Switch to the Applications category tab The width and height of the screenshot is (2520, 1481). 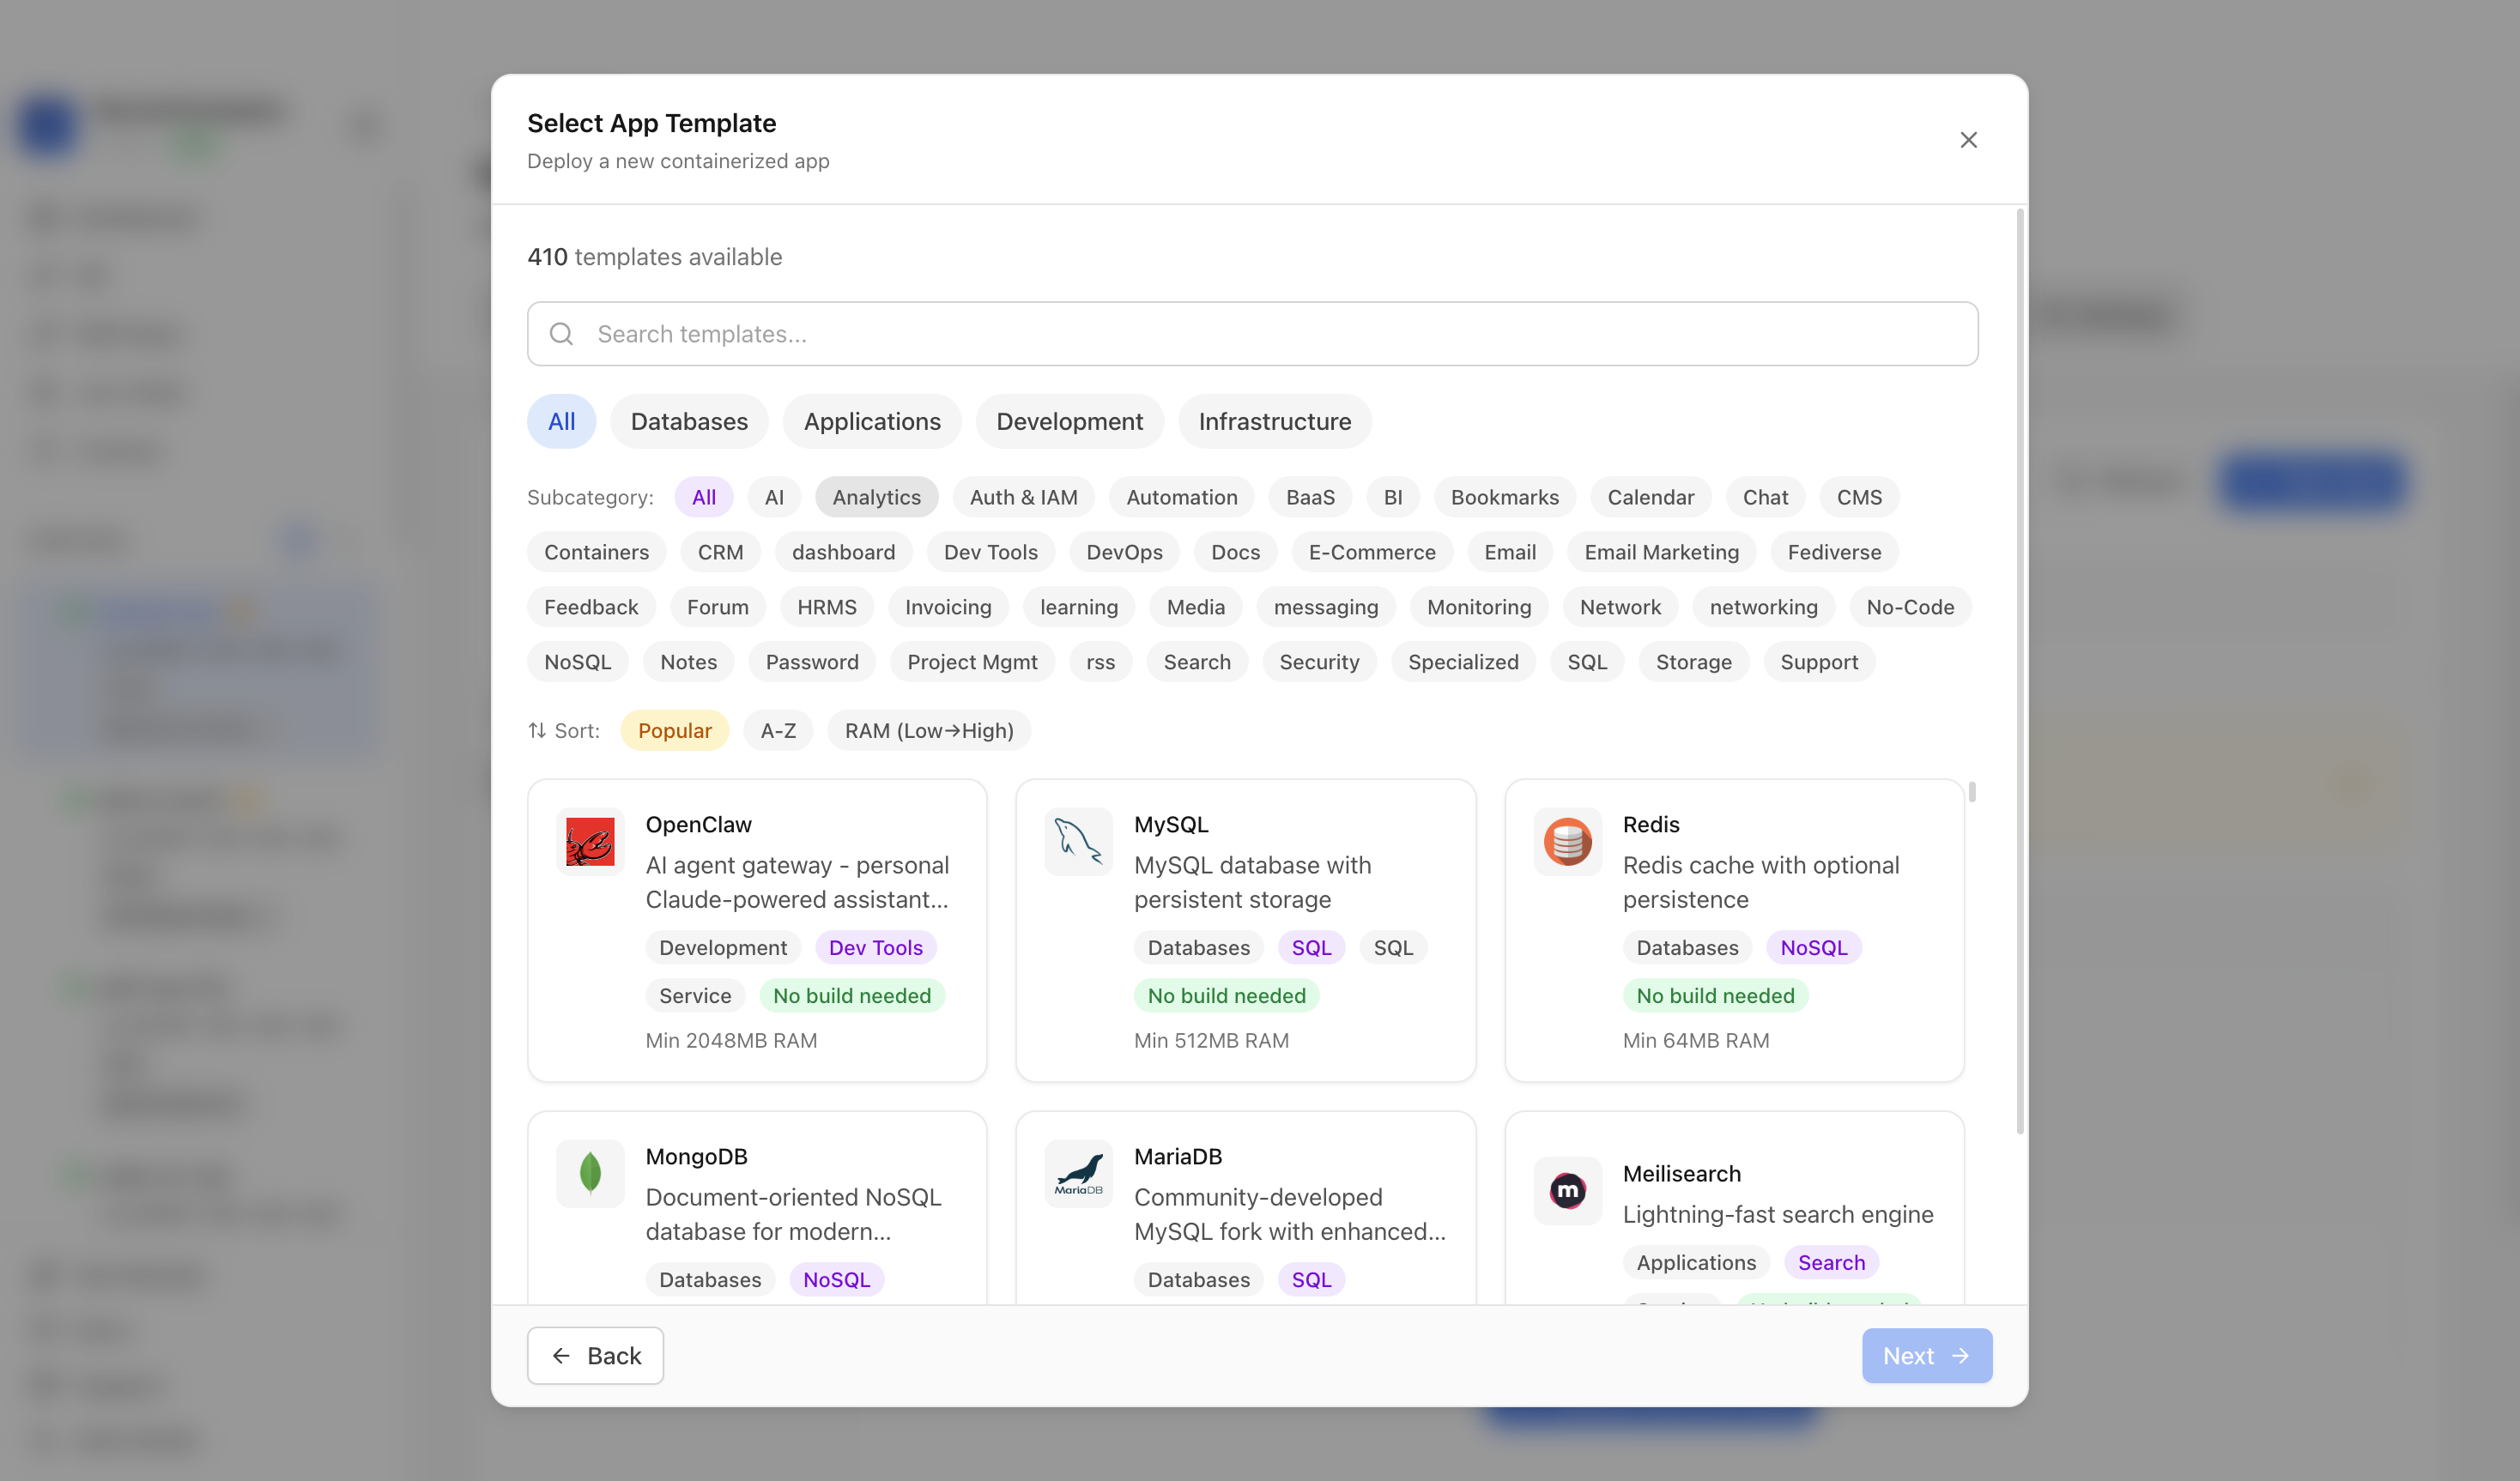pyautogui.click(x=872, y=421)
